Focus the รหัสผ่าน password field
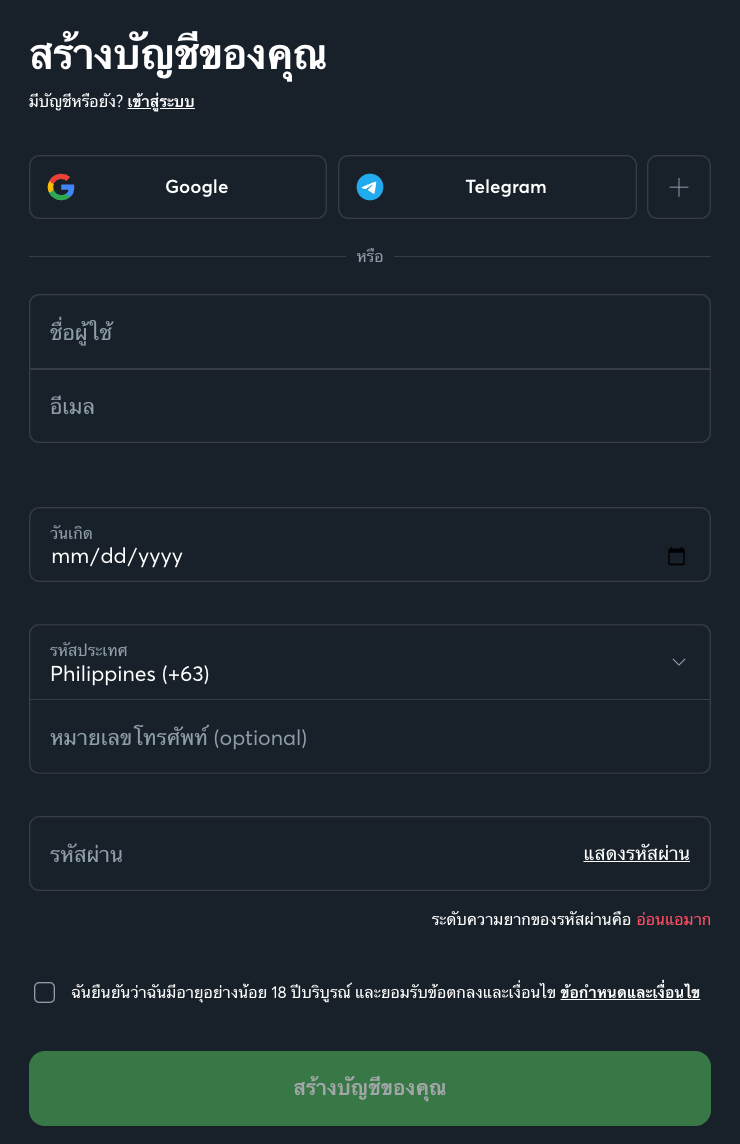740x1144 pixels. point(300,854)
